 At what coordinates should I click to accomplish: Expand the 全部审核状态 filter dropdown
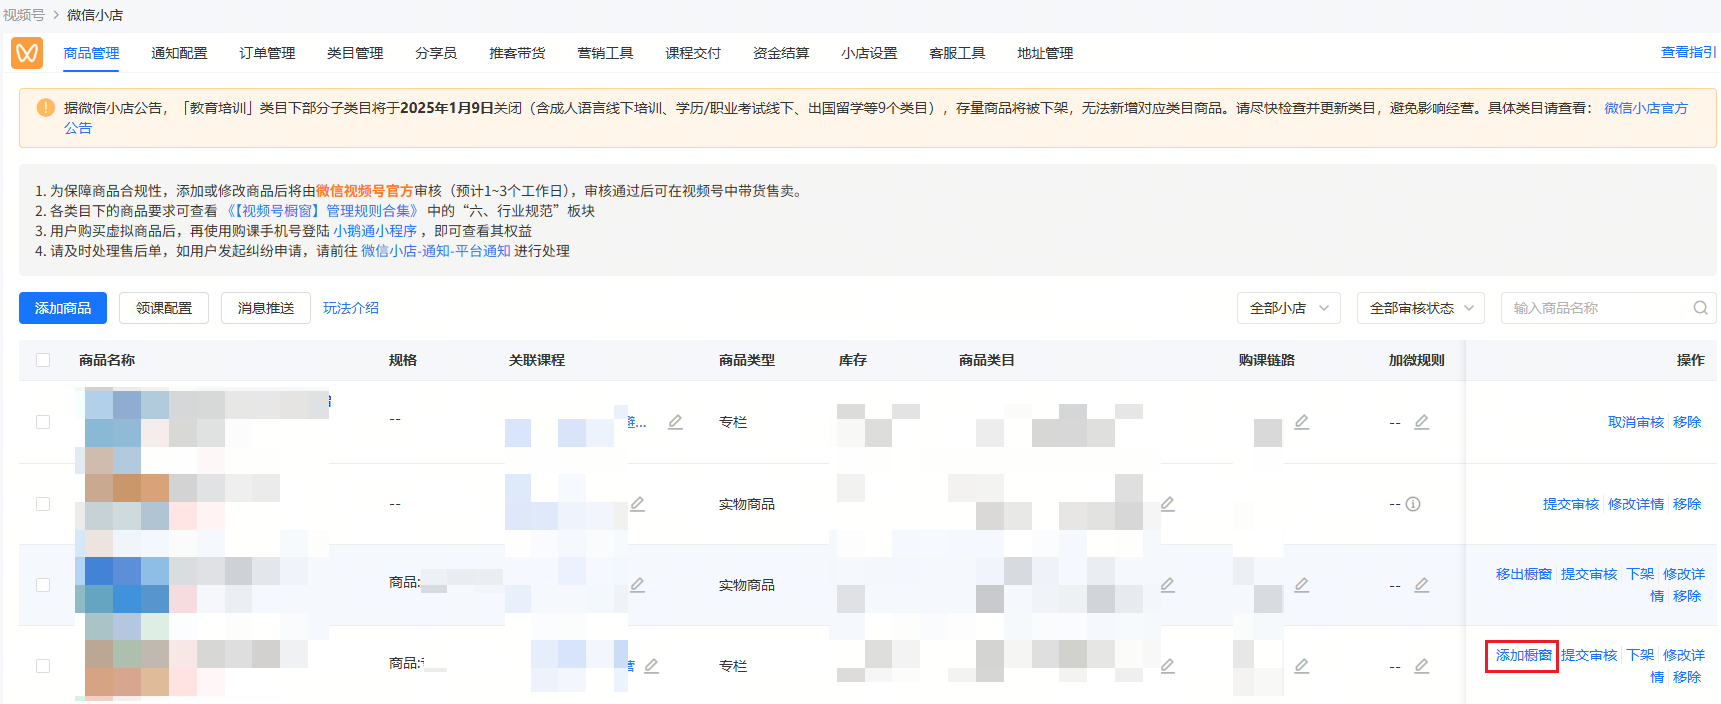click(1421, 308)
